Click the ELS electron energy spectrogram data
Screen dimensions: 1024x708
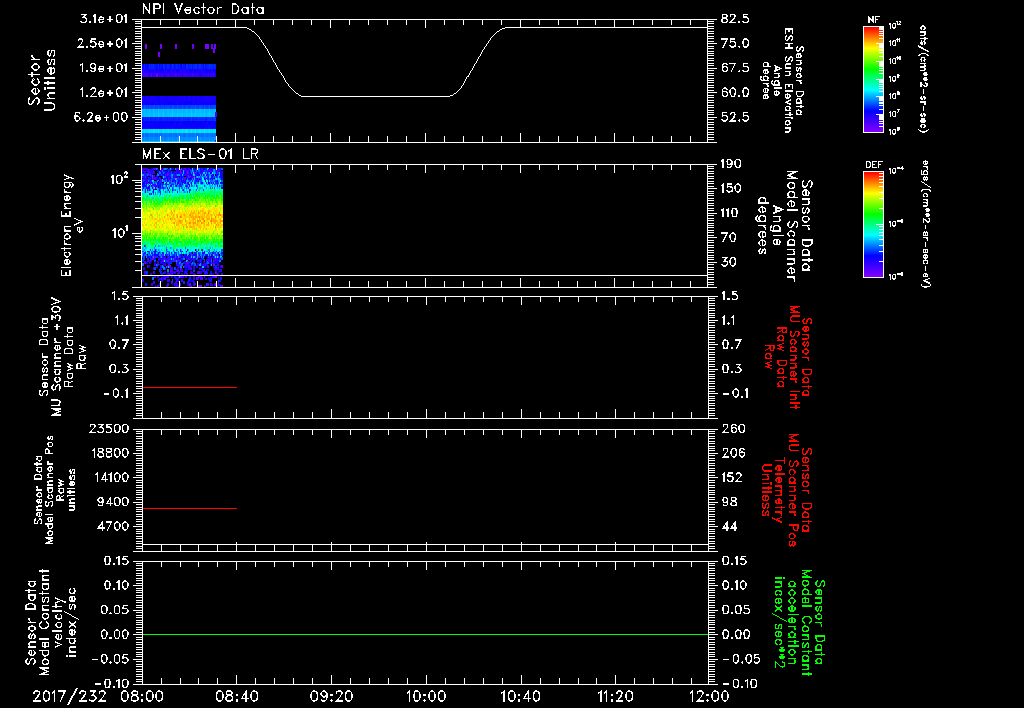[182, 227]
